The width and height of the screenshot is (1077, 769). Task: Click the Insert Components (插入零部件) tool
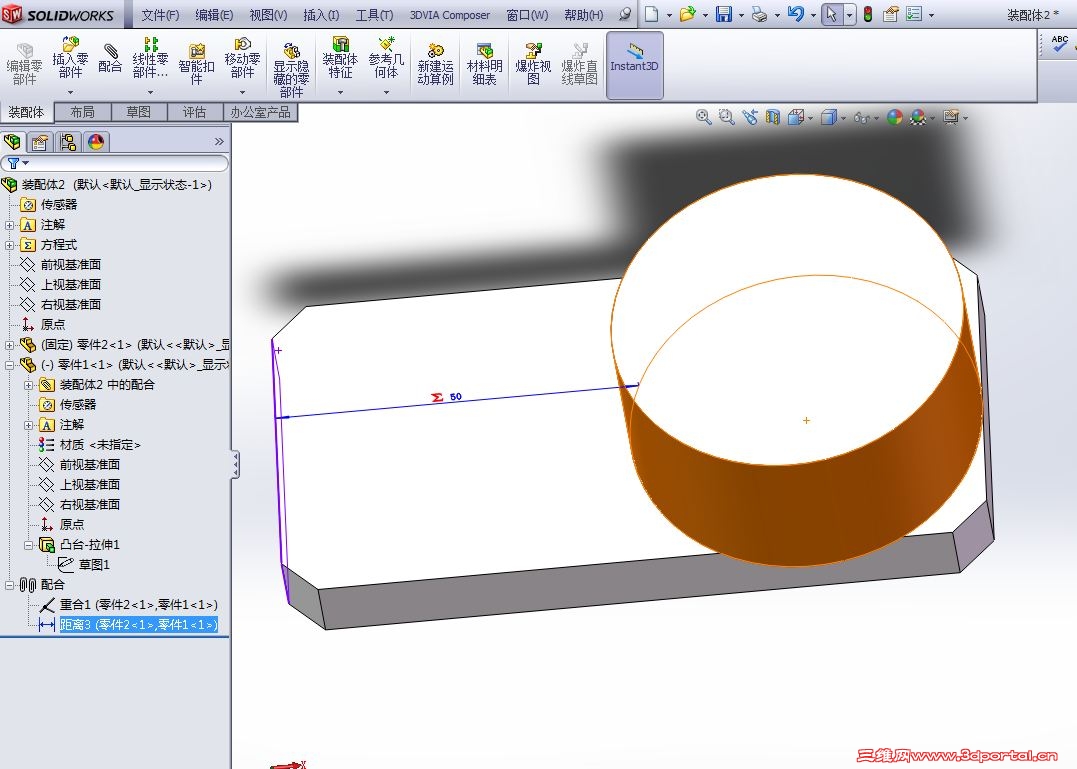tap(70, 60)
